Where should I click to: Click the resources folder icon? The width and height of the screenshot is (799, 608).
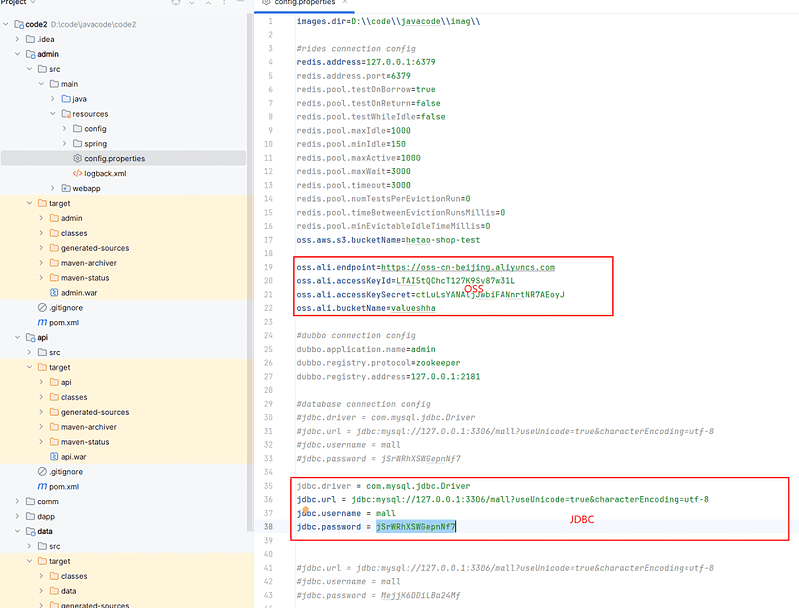(x=66, y=114)
